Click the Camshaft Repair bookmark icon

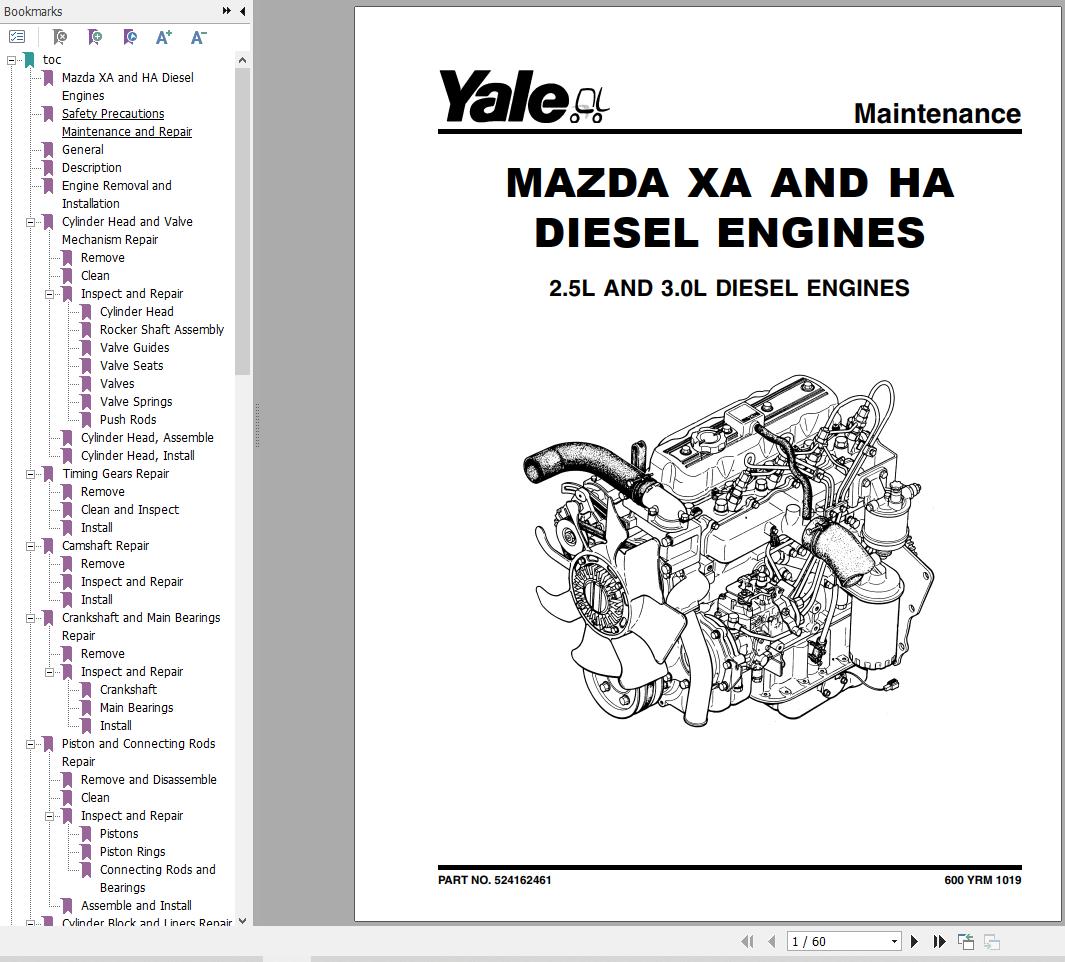click(48, 546)
